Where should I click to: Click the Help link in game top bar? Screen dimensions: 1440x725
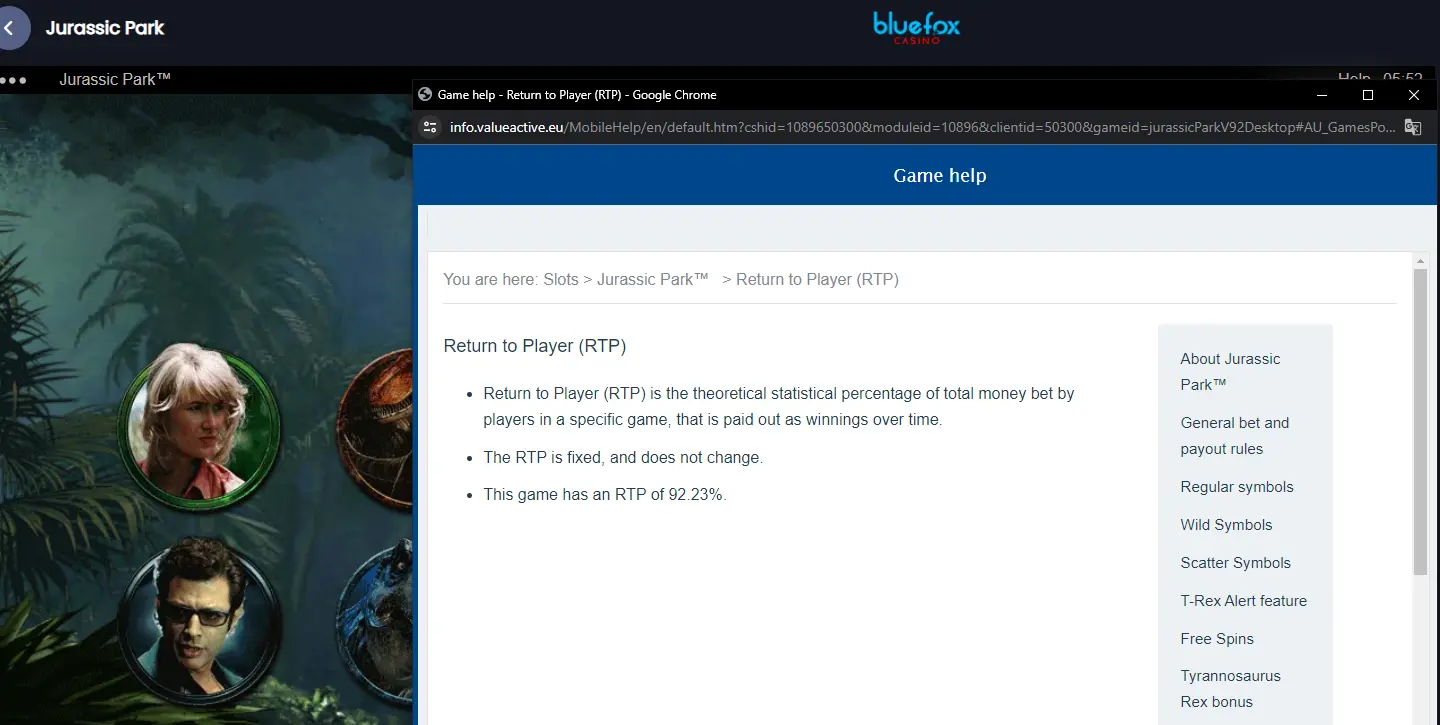click(x=1354, y=79)
